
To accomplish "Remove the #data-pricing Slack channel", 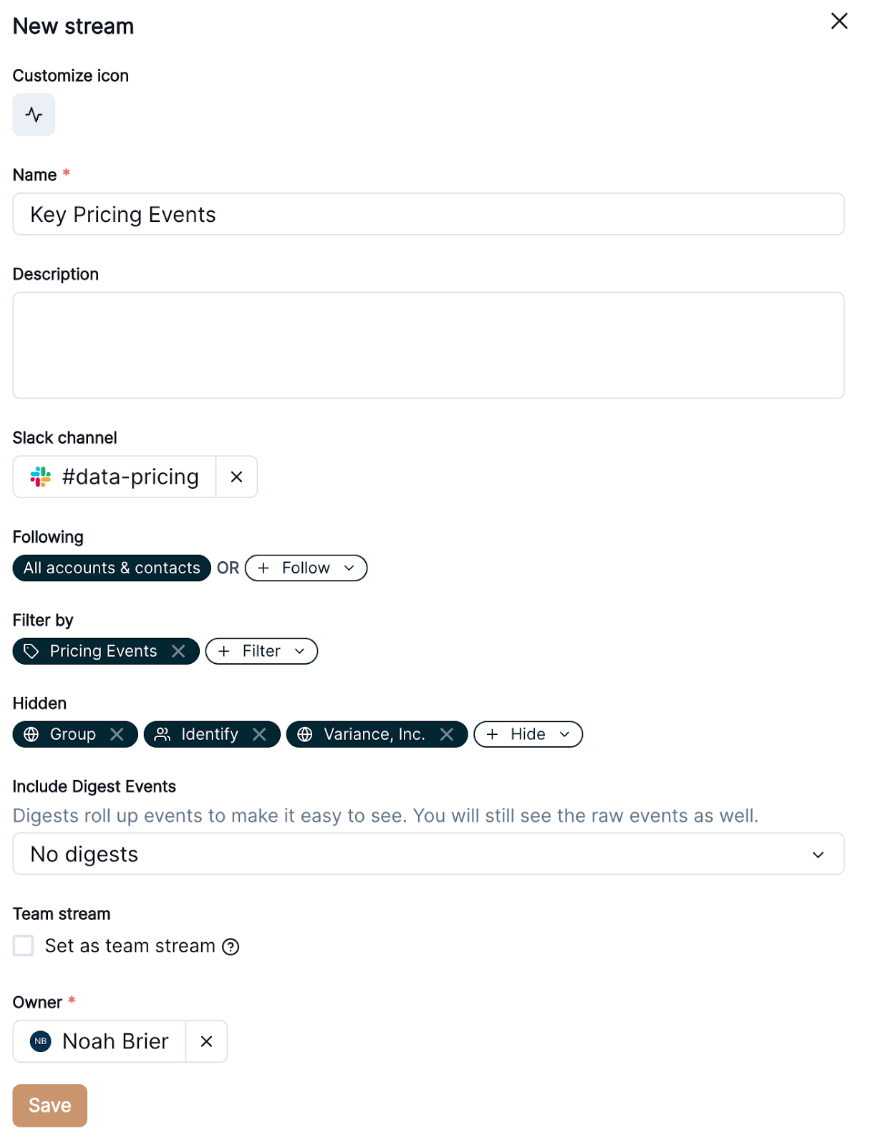I will tap(236, 477).
